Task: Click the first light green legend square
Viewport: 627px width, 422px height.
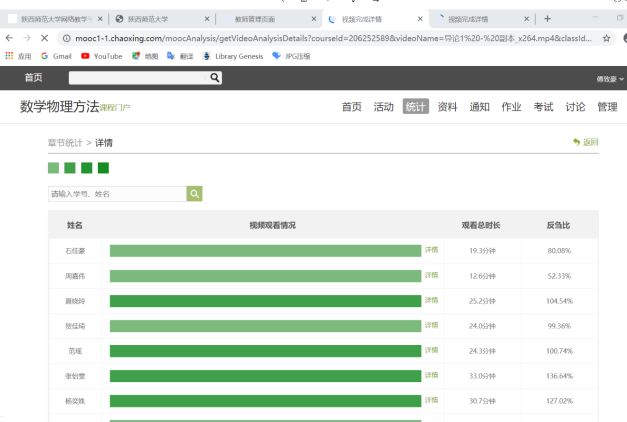Action: pyautogui.click(x=54, y=168)
